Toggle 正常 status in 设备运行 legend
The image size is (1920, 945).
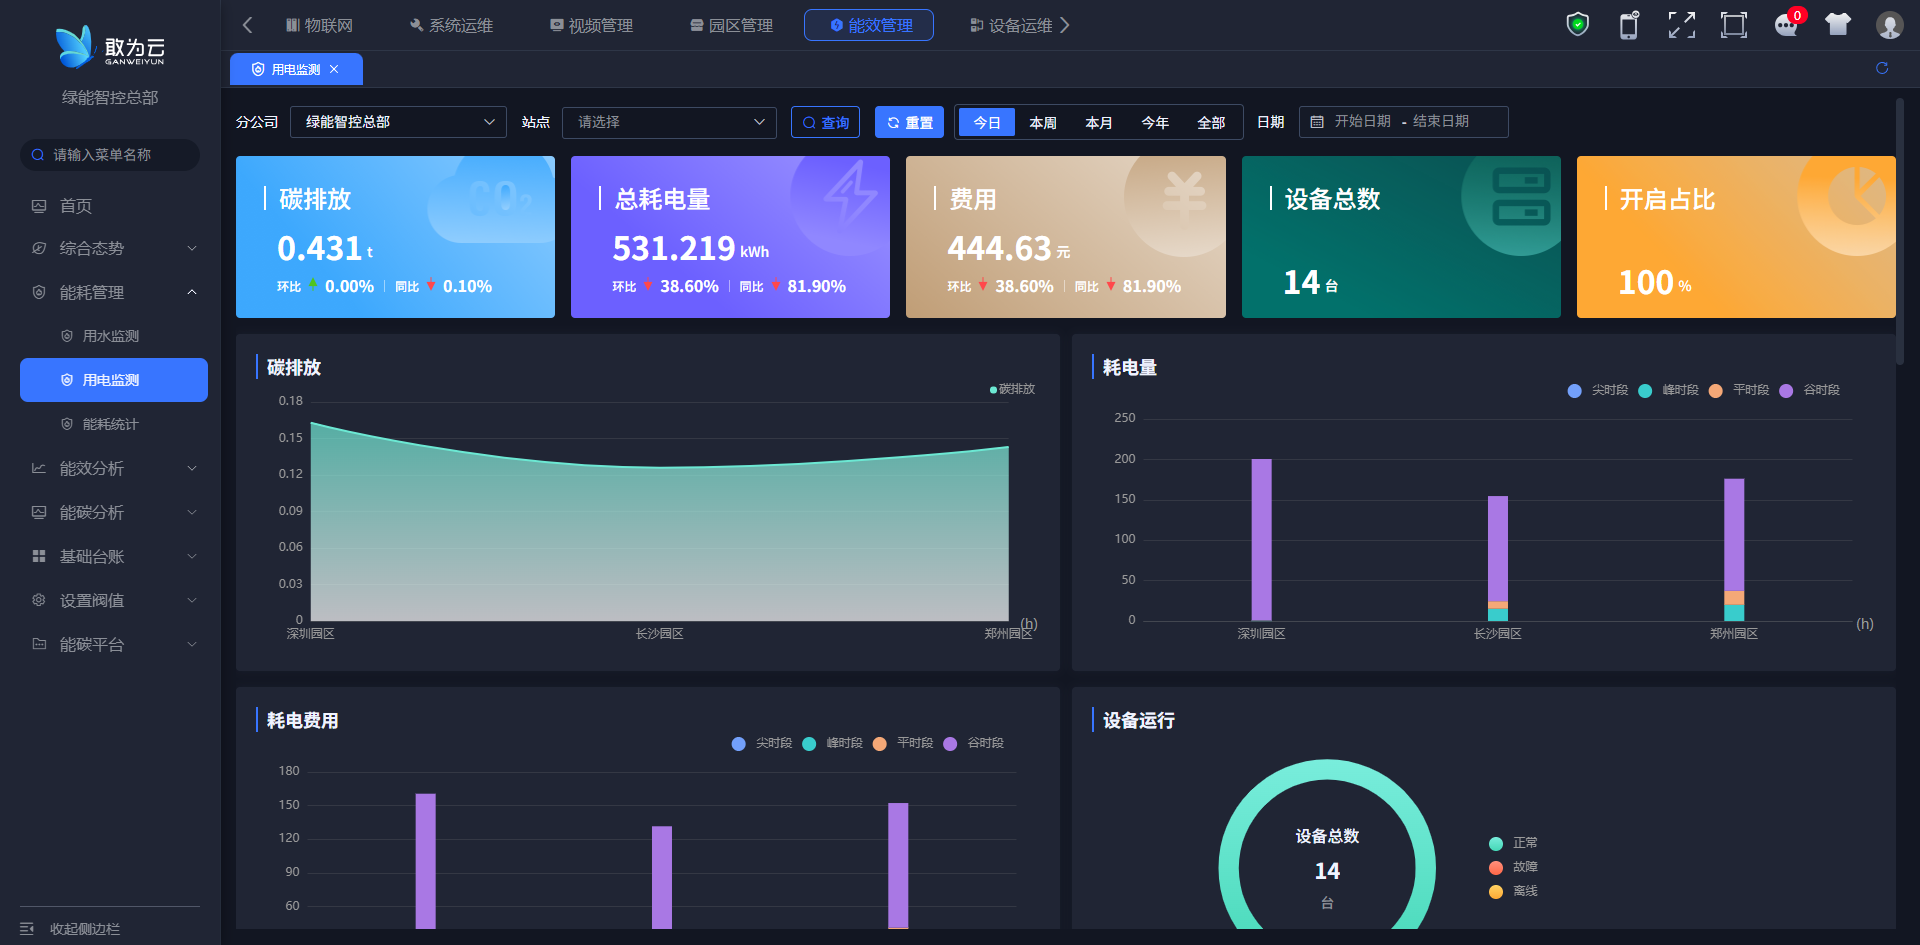click(x=1513, y=843)
